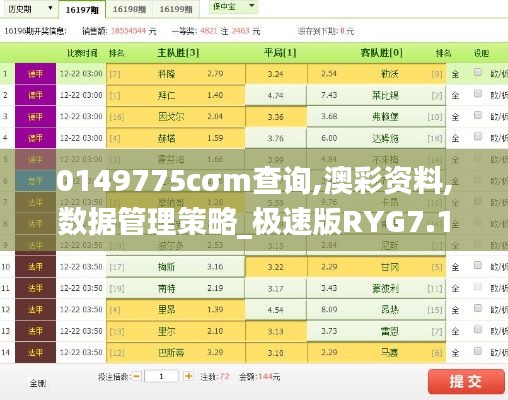Open the 历史期 dropdown
508x400 pixels.
(x=30, y=9)
